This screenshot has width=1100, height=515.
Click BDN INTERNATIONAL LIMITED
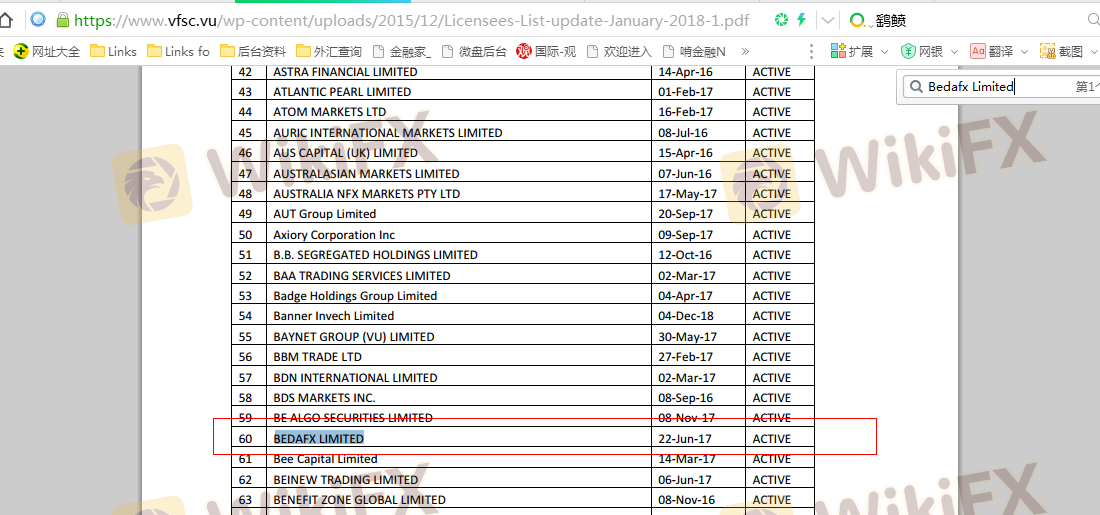coord(355,377)
